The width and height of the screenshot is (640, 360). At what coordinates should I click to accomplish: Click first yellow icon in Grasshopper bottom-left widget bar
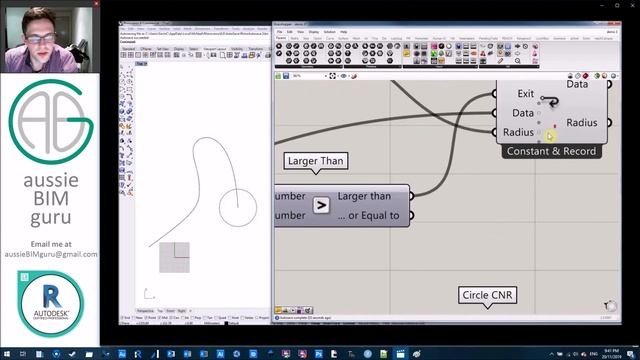click(278, 310)
